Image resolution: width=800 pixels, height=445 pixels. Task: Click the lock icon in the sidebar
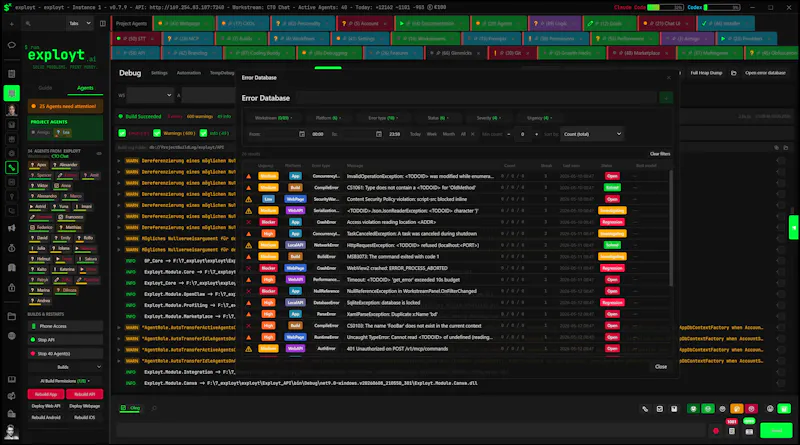pyautogui.click(x=11, y=288)
